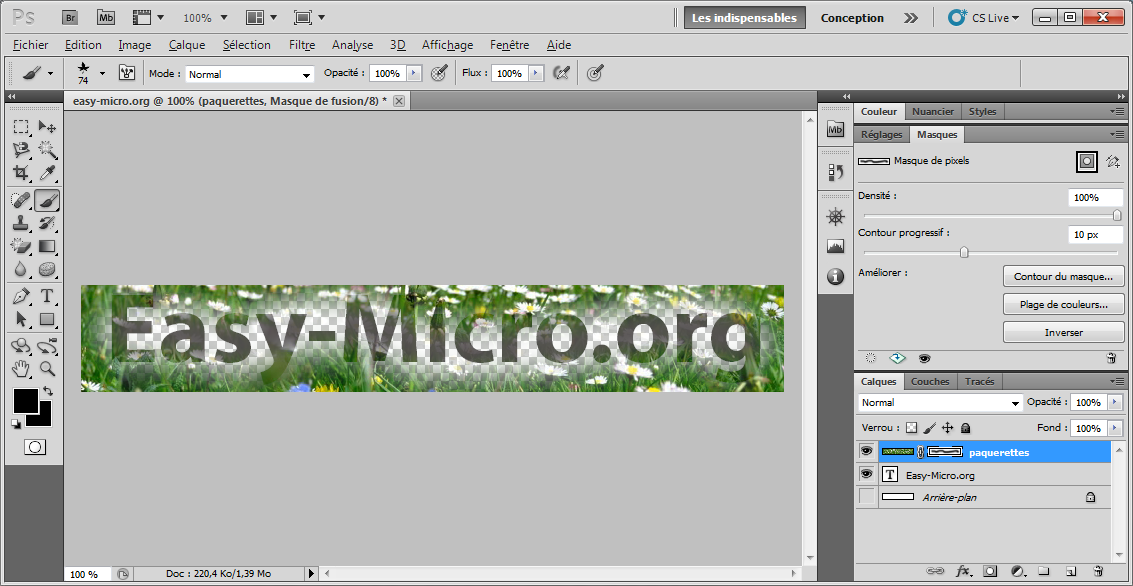Select the Healing Brush tool

pos(22,199)
